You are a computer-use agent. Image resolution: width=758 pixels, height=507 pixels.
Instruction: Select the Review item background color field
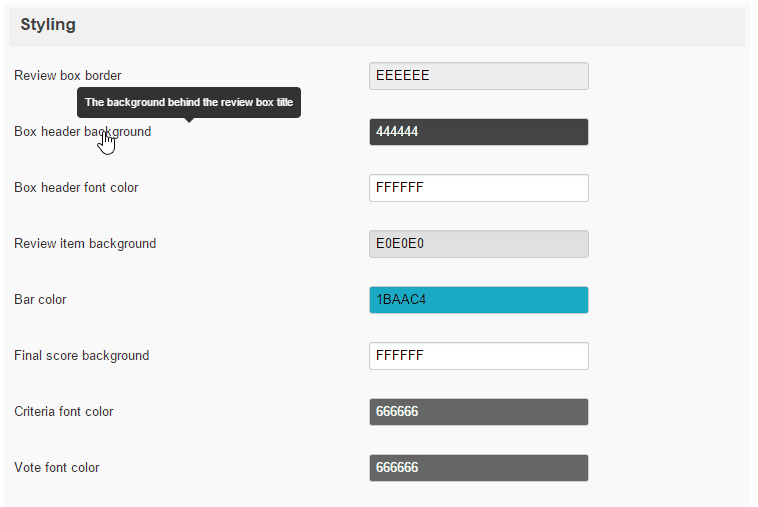click(x=478, y=244)
